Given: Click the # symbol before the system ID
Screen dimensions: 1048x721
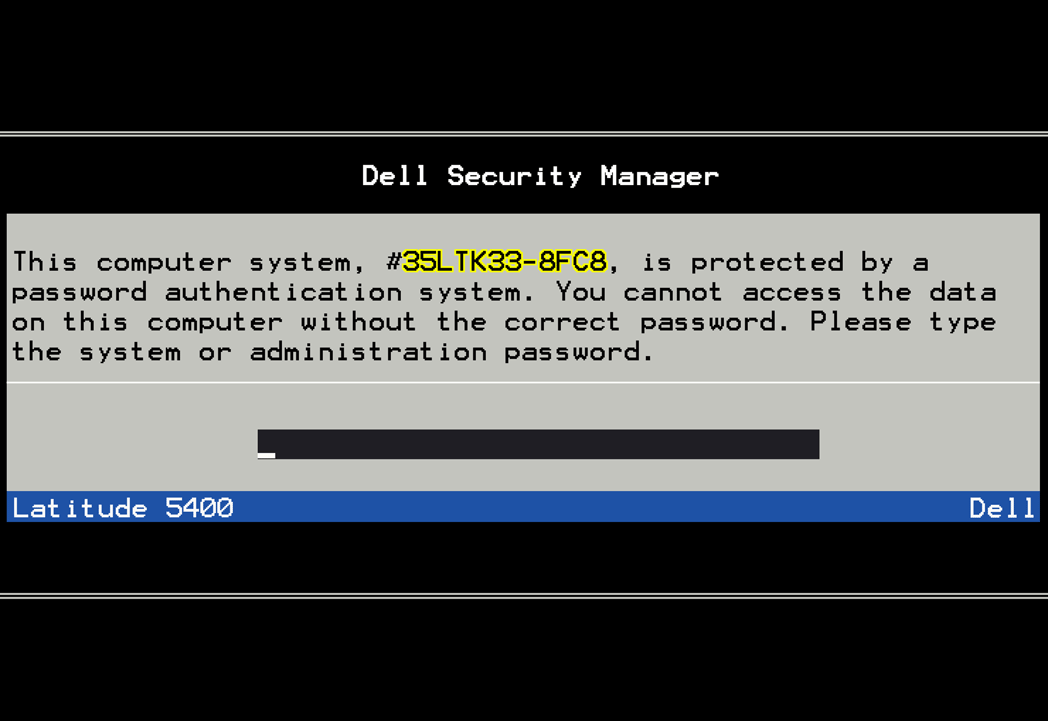Looking at the screenshot, I should (393, 262).
